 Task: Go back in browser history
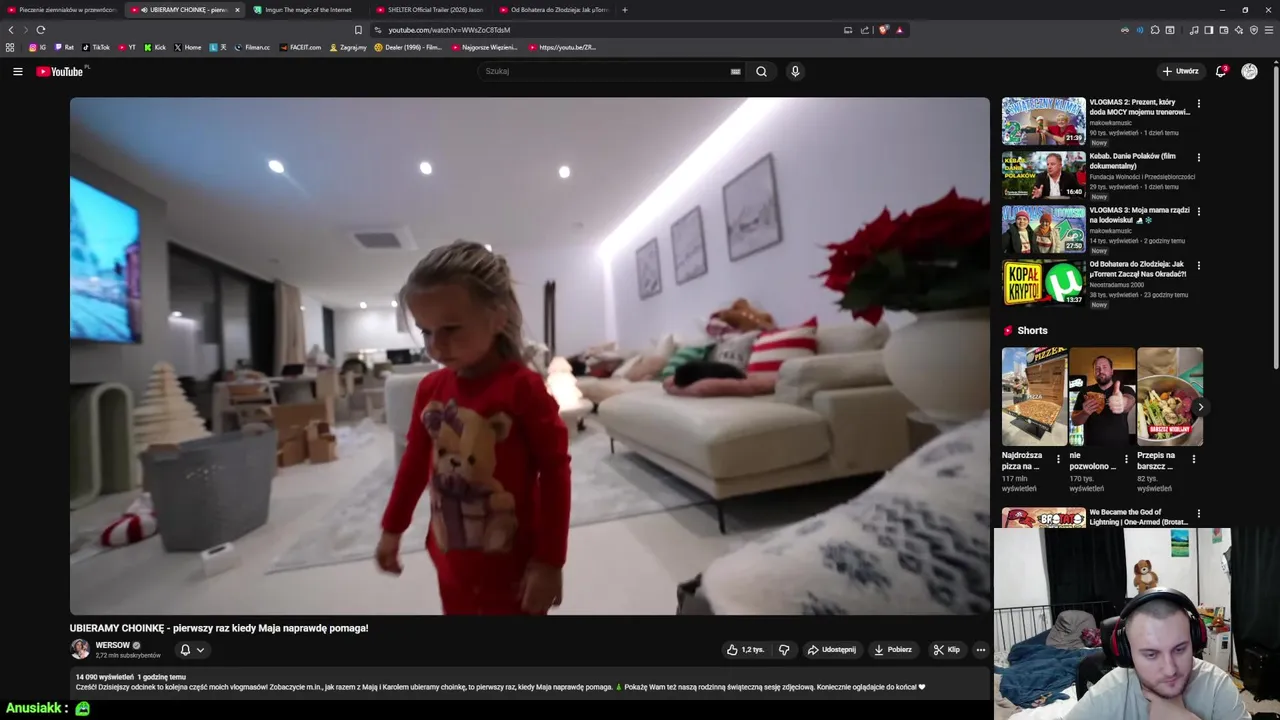tap(11, 30)
